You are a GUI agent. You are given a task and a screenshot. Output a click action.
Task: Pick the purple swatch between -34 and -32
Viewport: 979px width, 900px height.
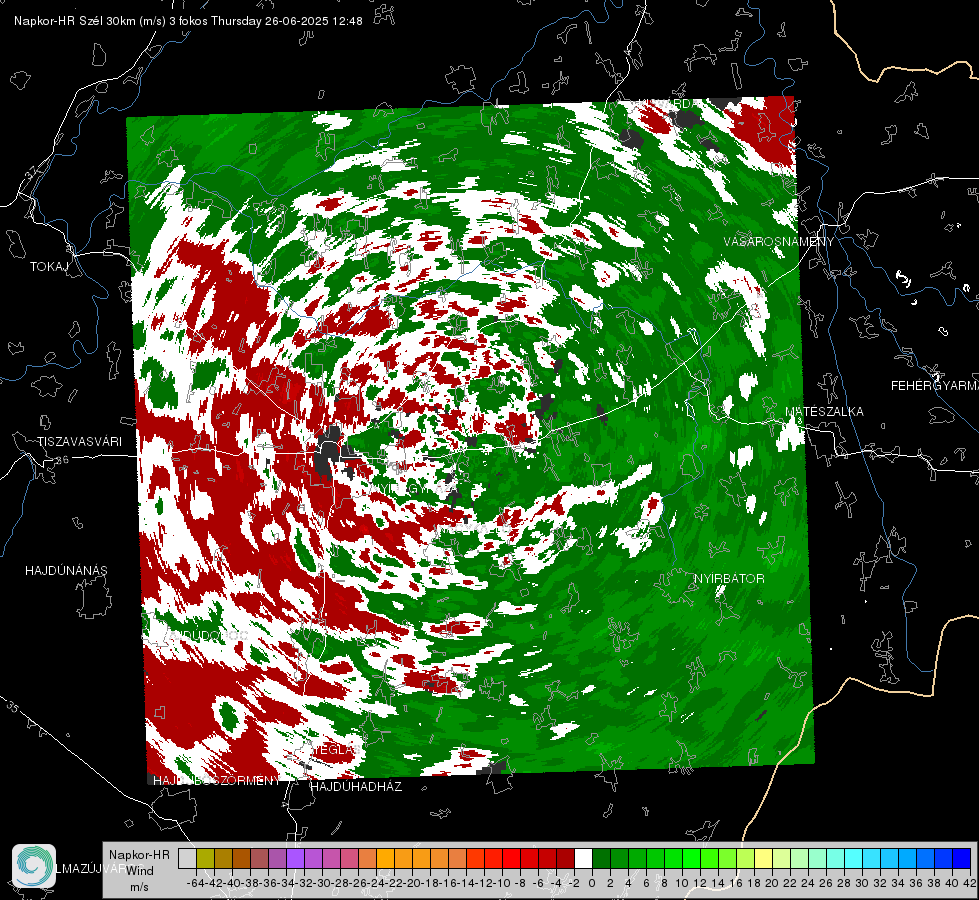(295, 858)
